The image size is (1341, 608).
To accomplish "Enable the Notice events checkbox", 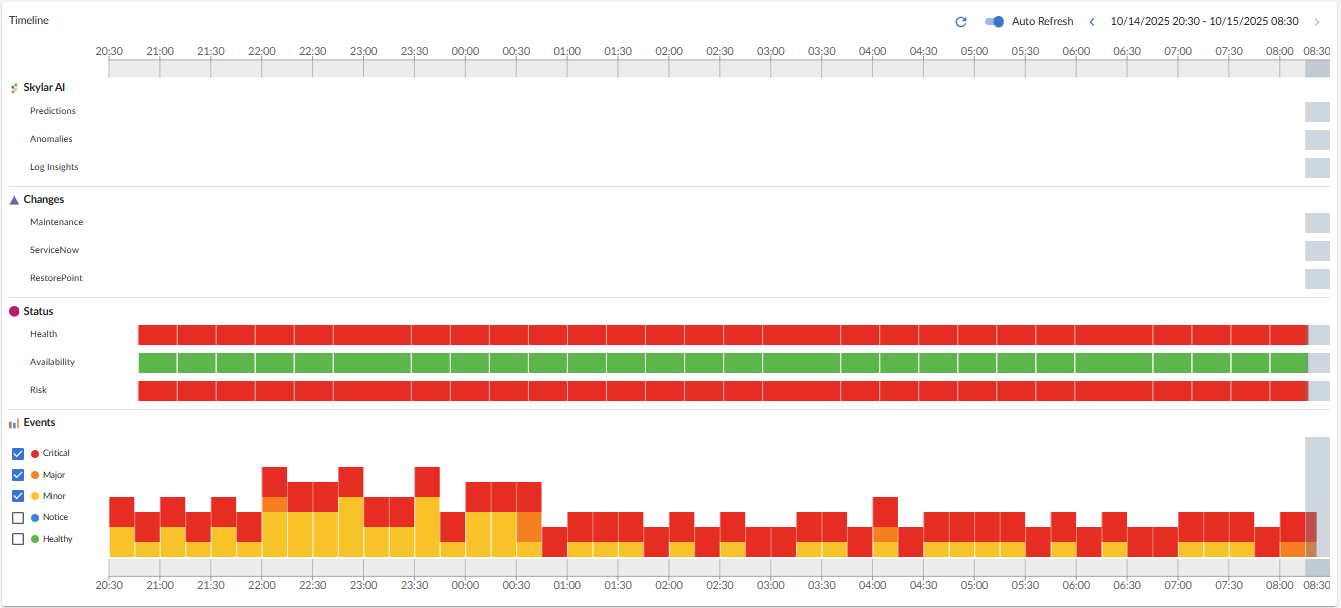I will pyautogui.click(x=18, y=518).
